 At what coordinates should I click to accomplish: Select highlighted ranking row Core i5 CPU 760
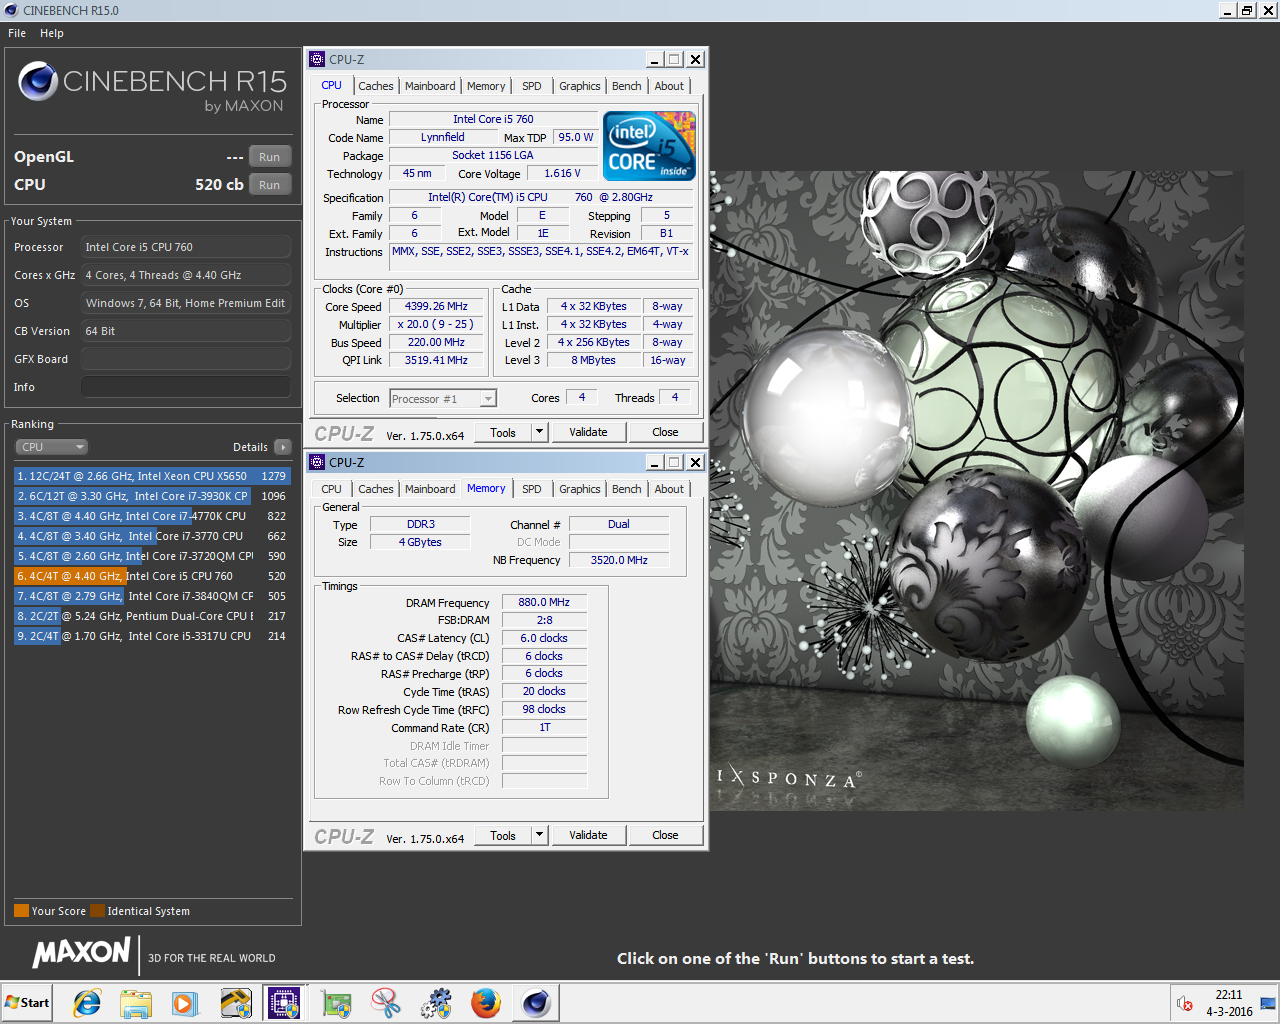pos(152,576)
